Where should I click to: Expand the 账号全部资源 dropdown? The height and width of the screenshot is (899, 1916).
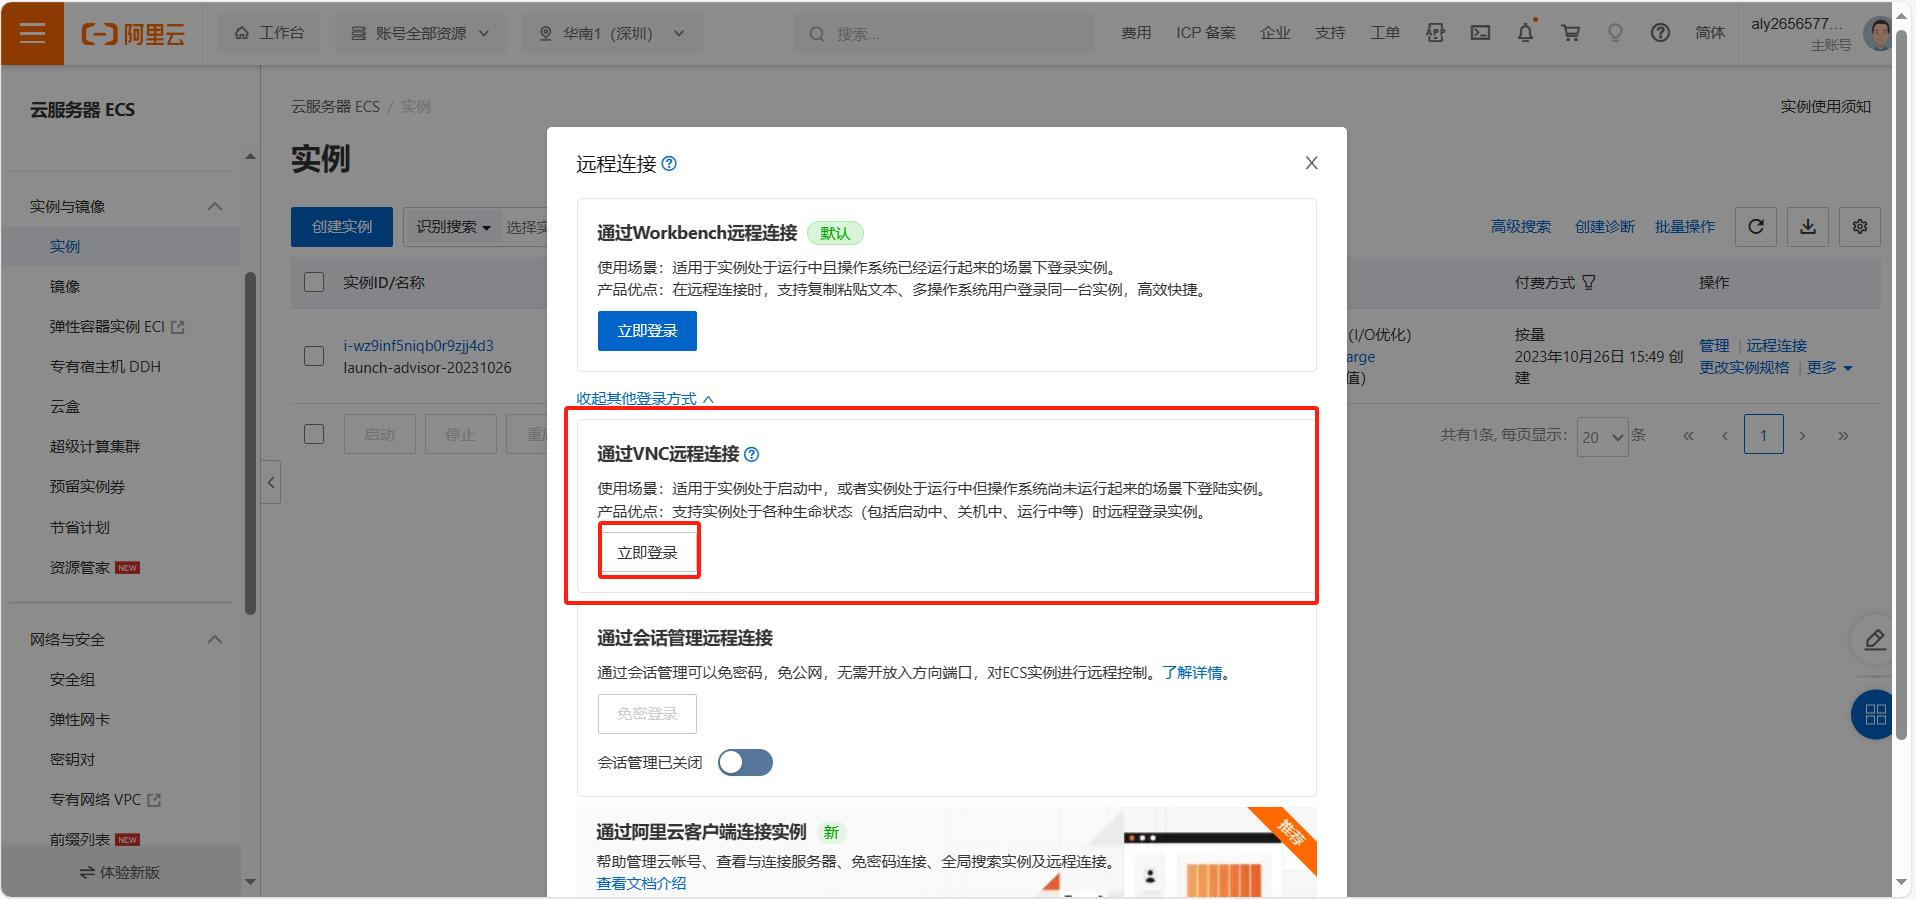(x=420, y=33)
